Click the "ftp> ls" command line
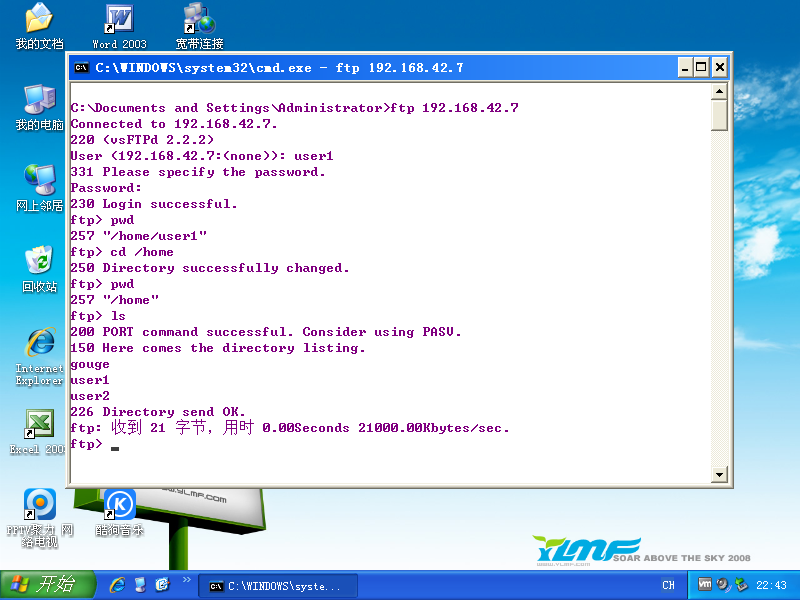The height and width of the screenshot is (600, 800). [x=97, y=316]
